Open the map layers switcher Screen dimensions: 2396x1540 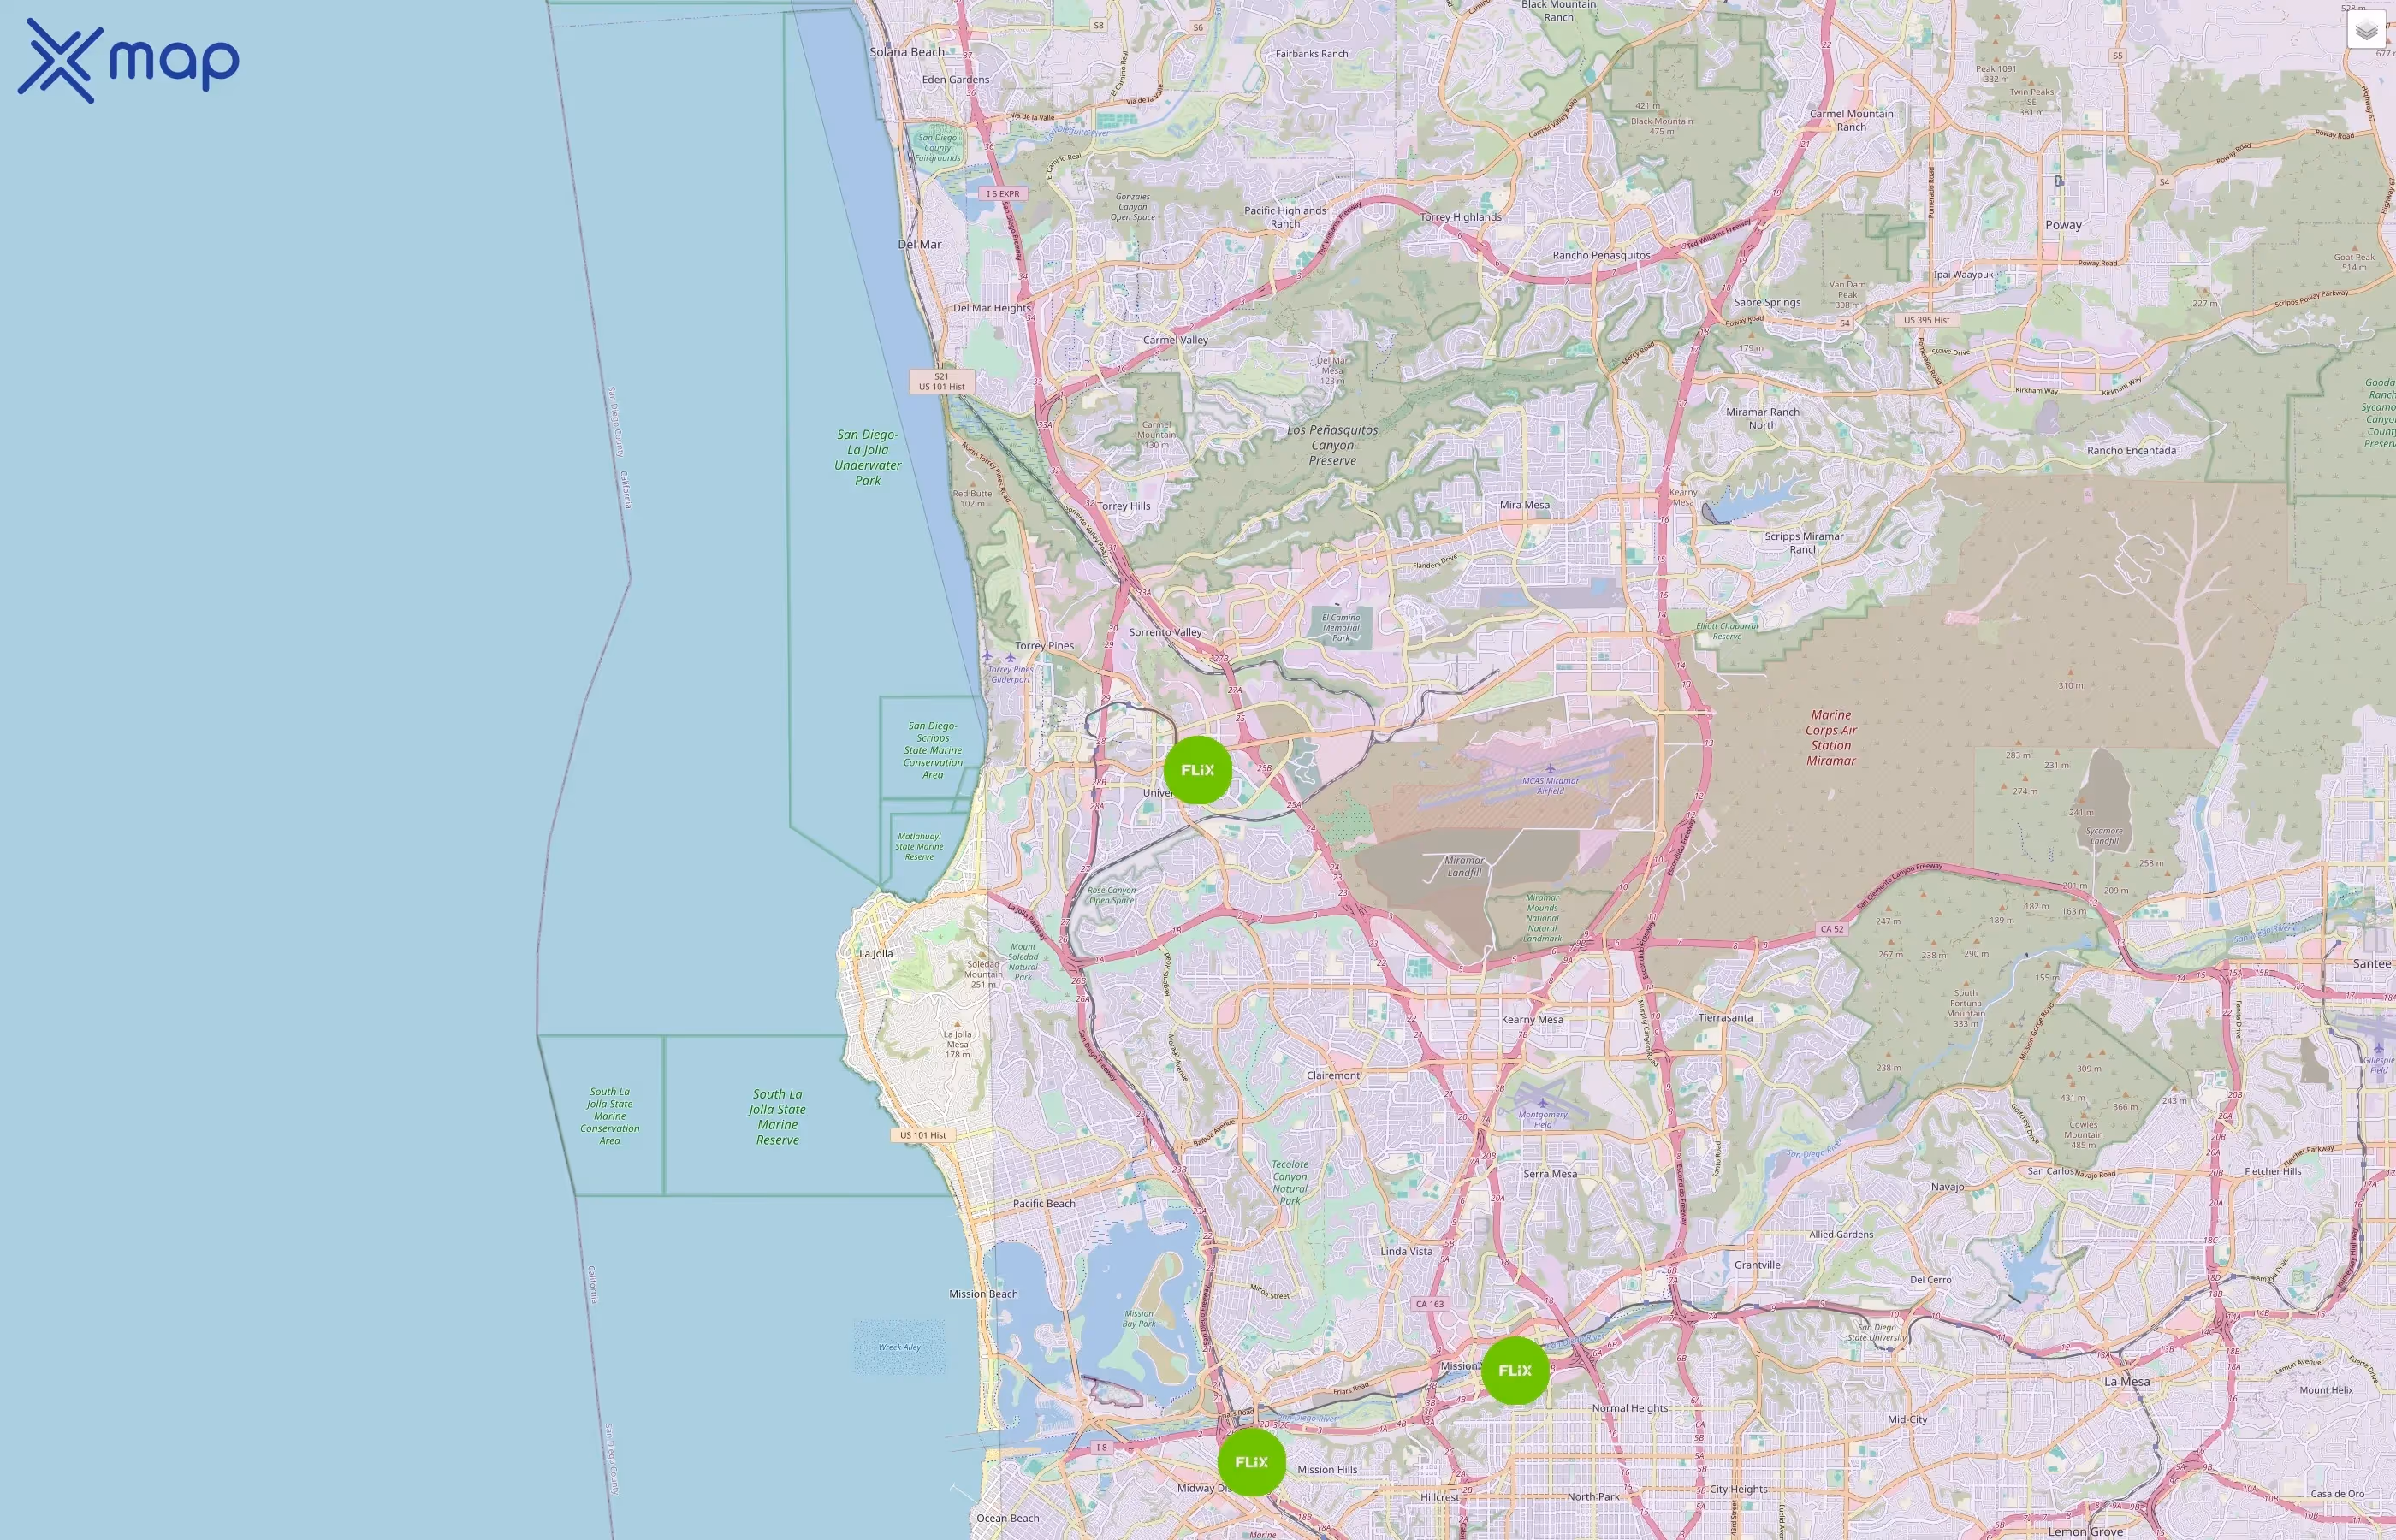point(2366,30)
